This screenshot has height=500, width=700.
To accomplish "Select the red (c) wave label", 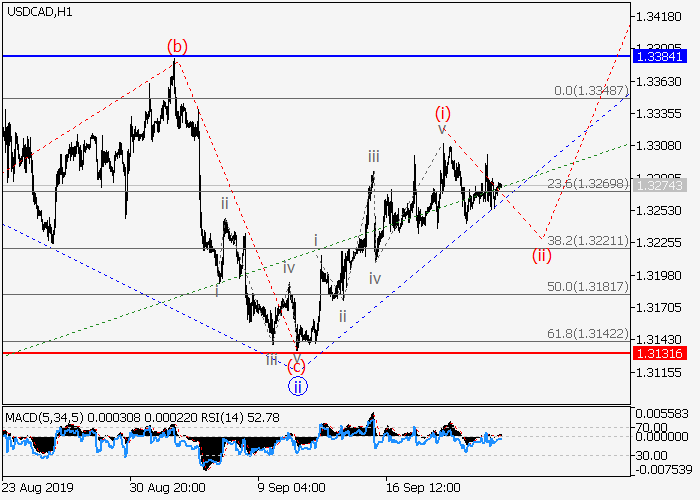I will 297,365.
